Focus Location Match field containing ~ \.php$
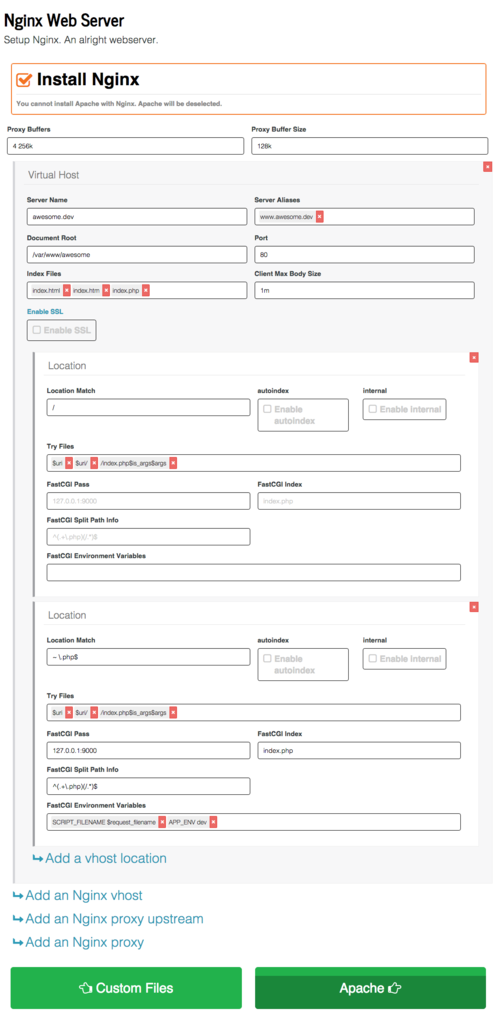 [x=148, y=657]
